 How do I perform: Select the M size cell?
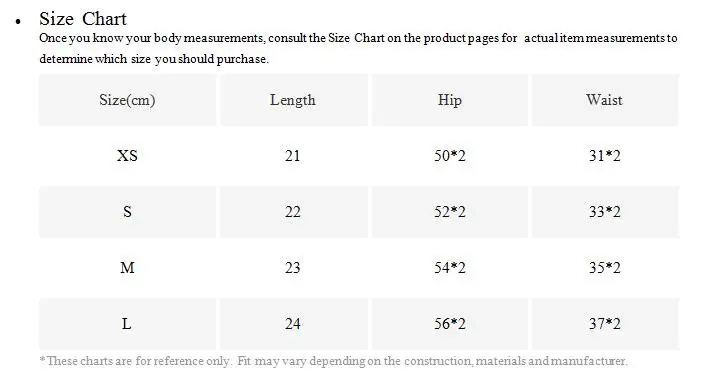[x=127, y=267]
